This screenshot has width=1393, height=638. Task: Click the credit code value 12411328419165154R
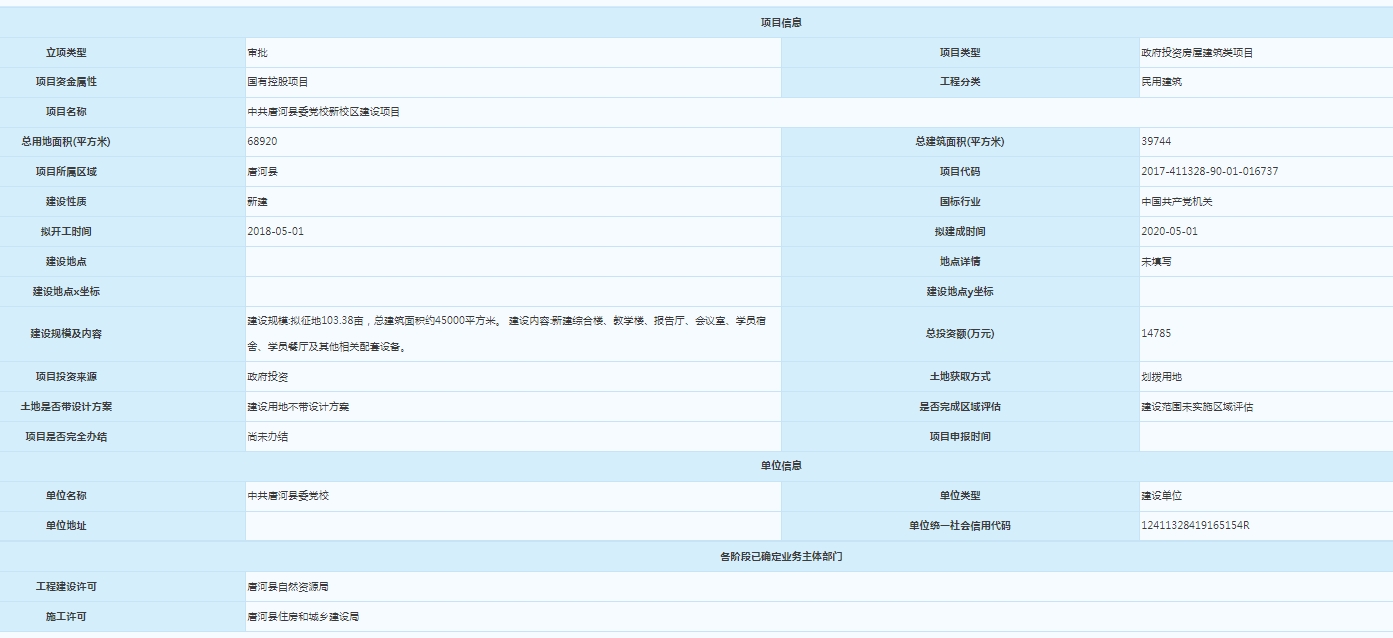pyautogui.click(x=1195, y=526)
